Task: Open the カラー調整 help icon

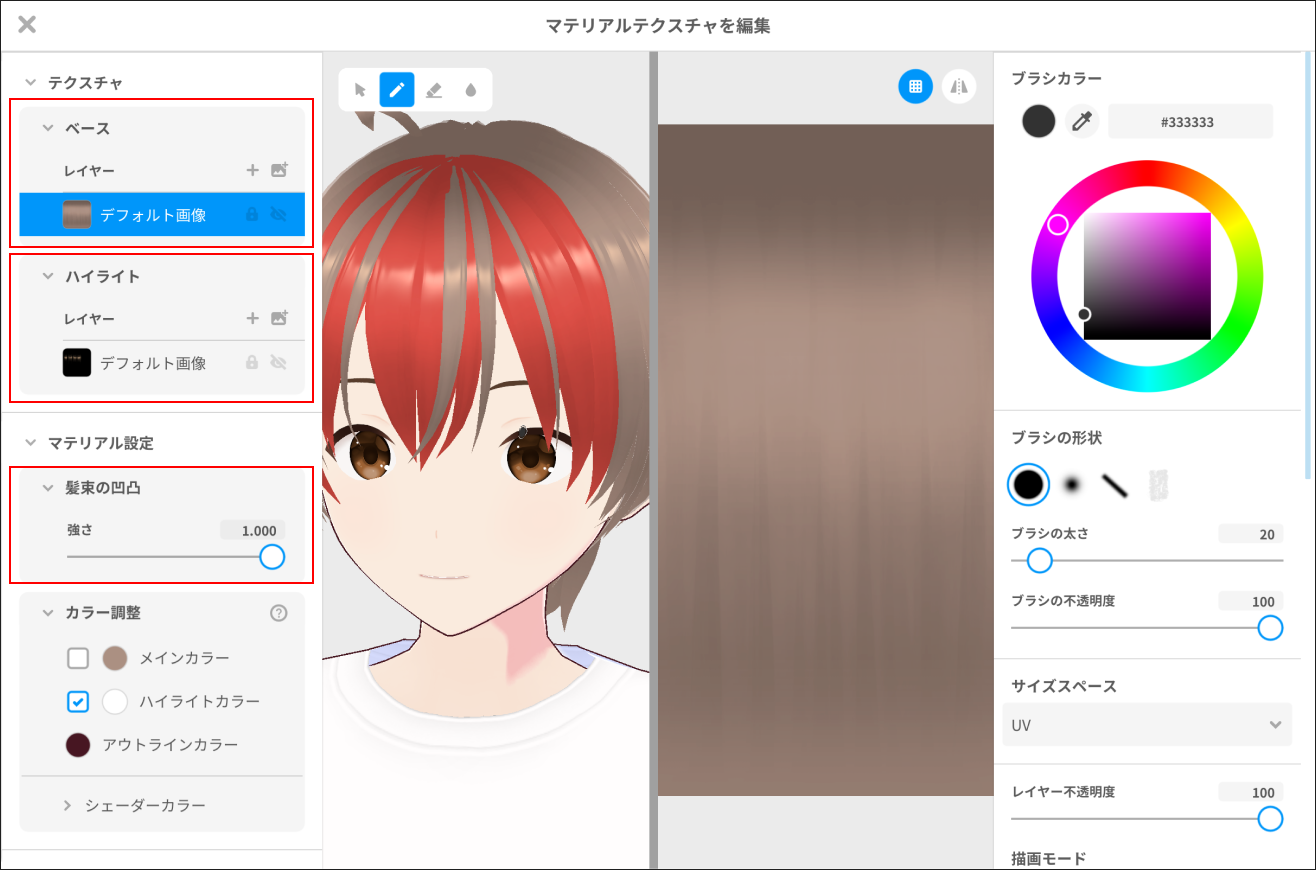Action: (x=279, y=613)
